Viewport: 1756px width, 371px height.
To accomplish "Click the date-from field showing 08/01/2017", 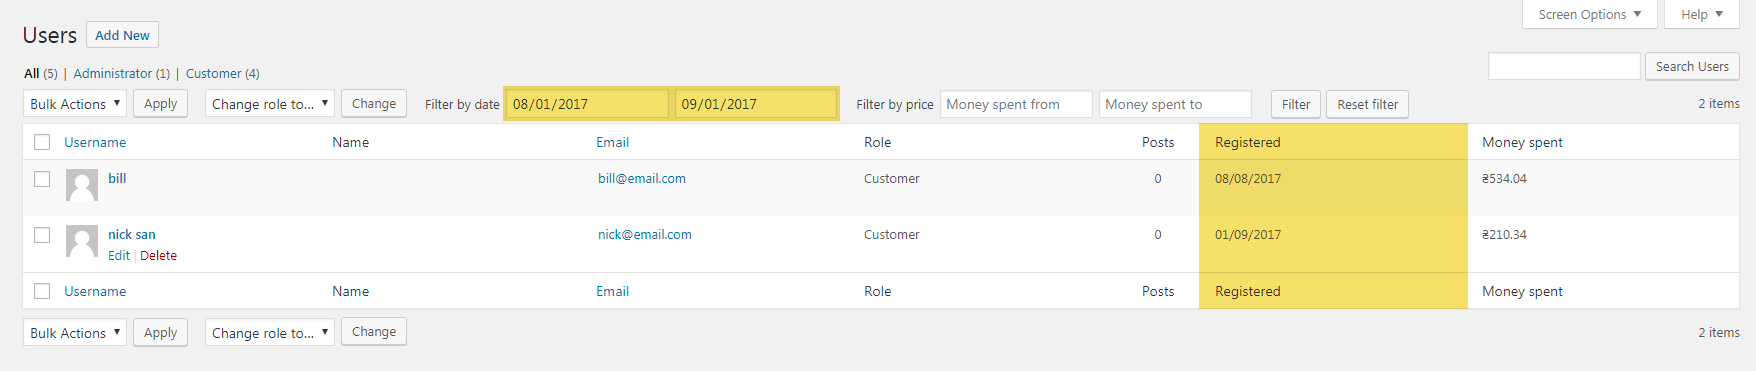I will pyautogui.click(x=587, y=104).
